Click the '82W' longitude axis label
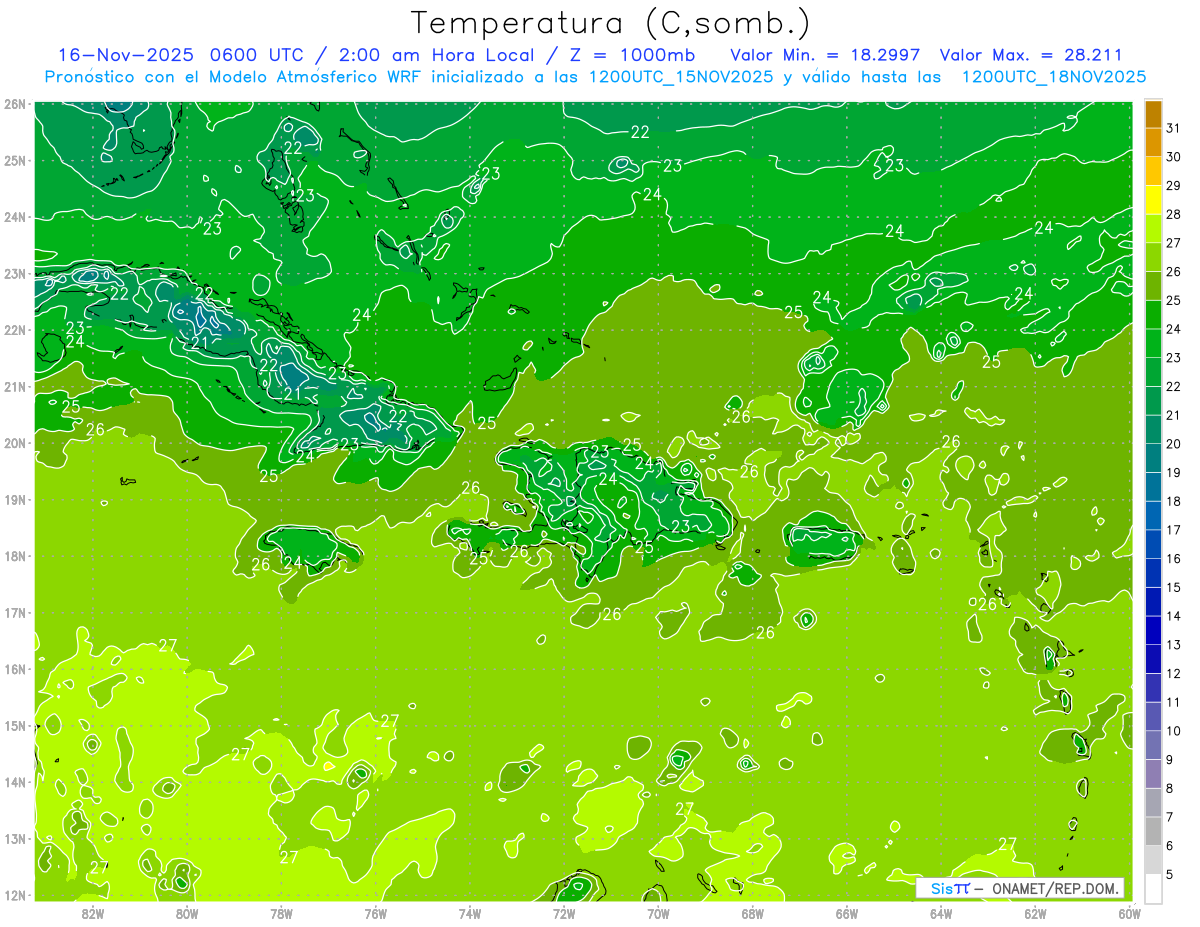Screen dimensions: 1200x927 [93, 913]
